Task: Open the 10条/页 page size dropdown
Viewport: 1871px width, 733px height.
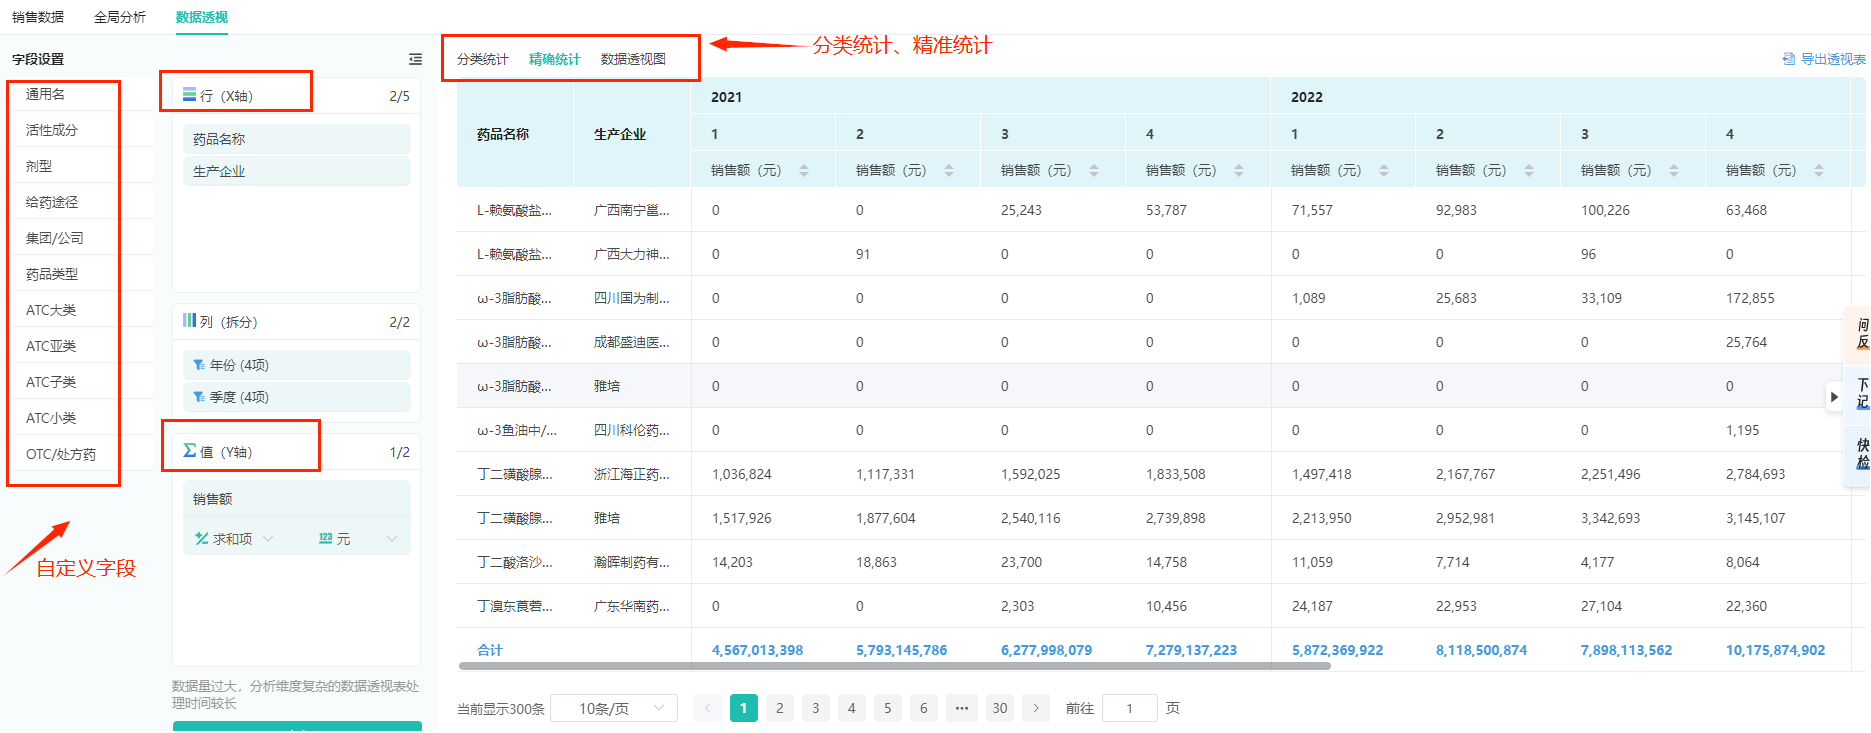Action: tap(614, 708)
